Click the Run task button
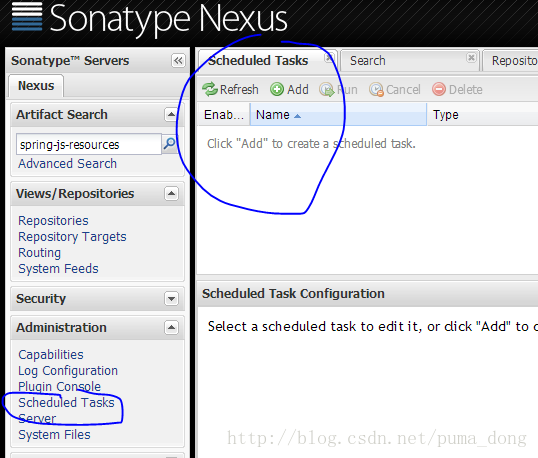Image resolution: width=538 pixels, height=458 pixels. click(338, 90)
